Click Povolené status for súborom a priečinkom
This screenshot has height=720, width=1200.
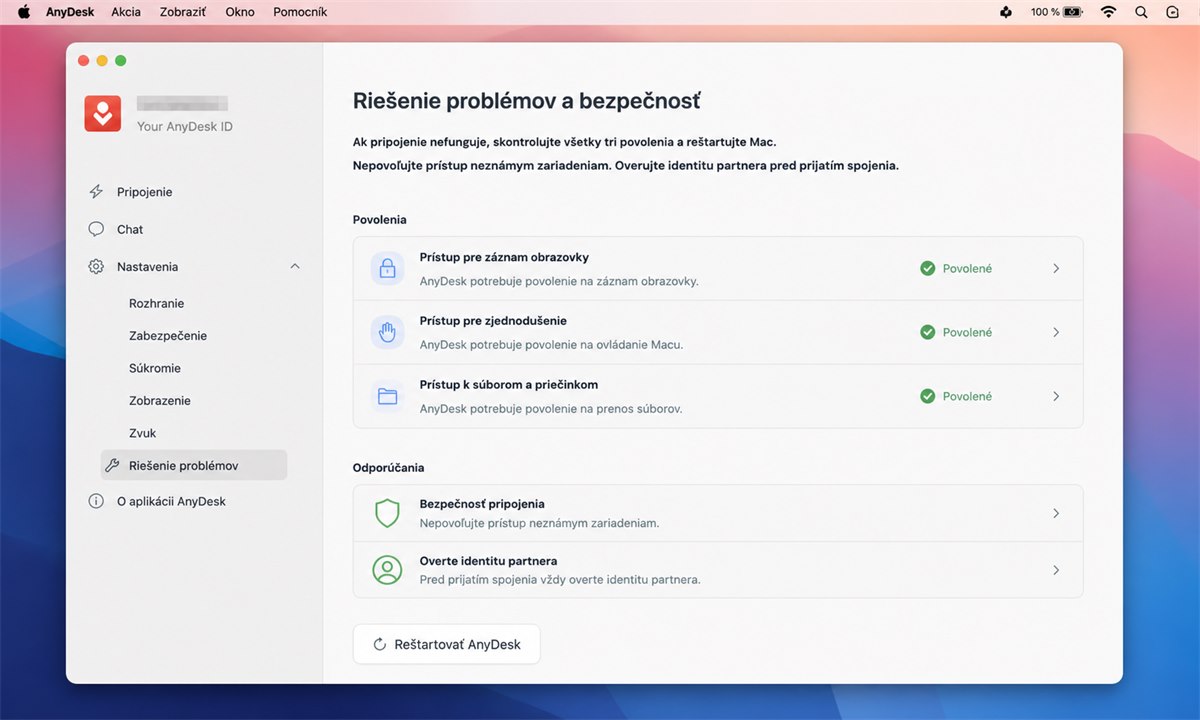click(967, 396)
